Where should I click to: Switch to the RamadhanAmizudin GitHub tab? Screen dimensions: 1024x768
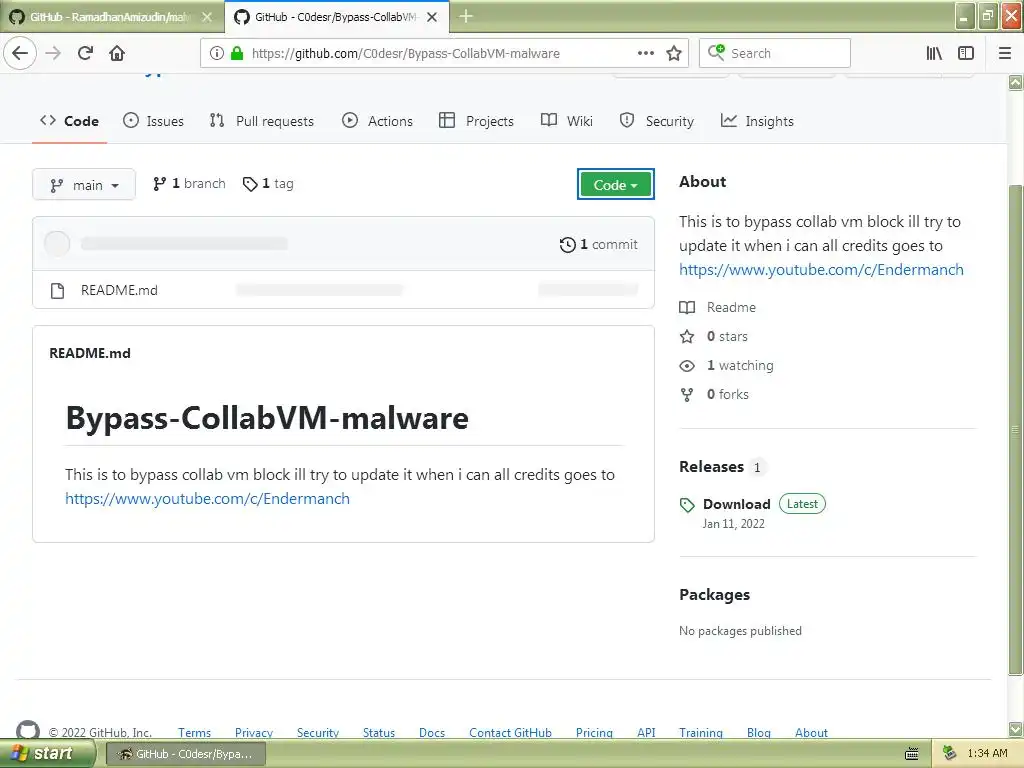(x=109, y=17)
